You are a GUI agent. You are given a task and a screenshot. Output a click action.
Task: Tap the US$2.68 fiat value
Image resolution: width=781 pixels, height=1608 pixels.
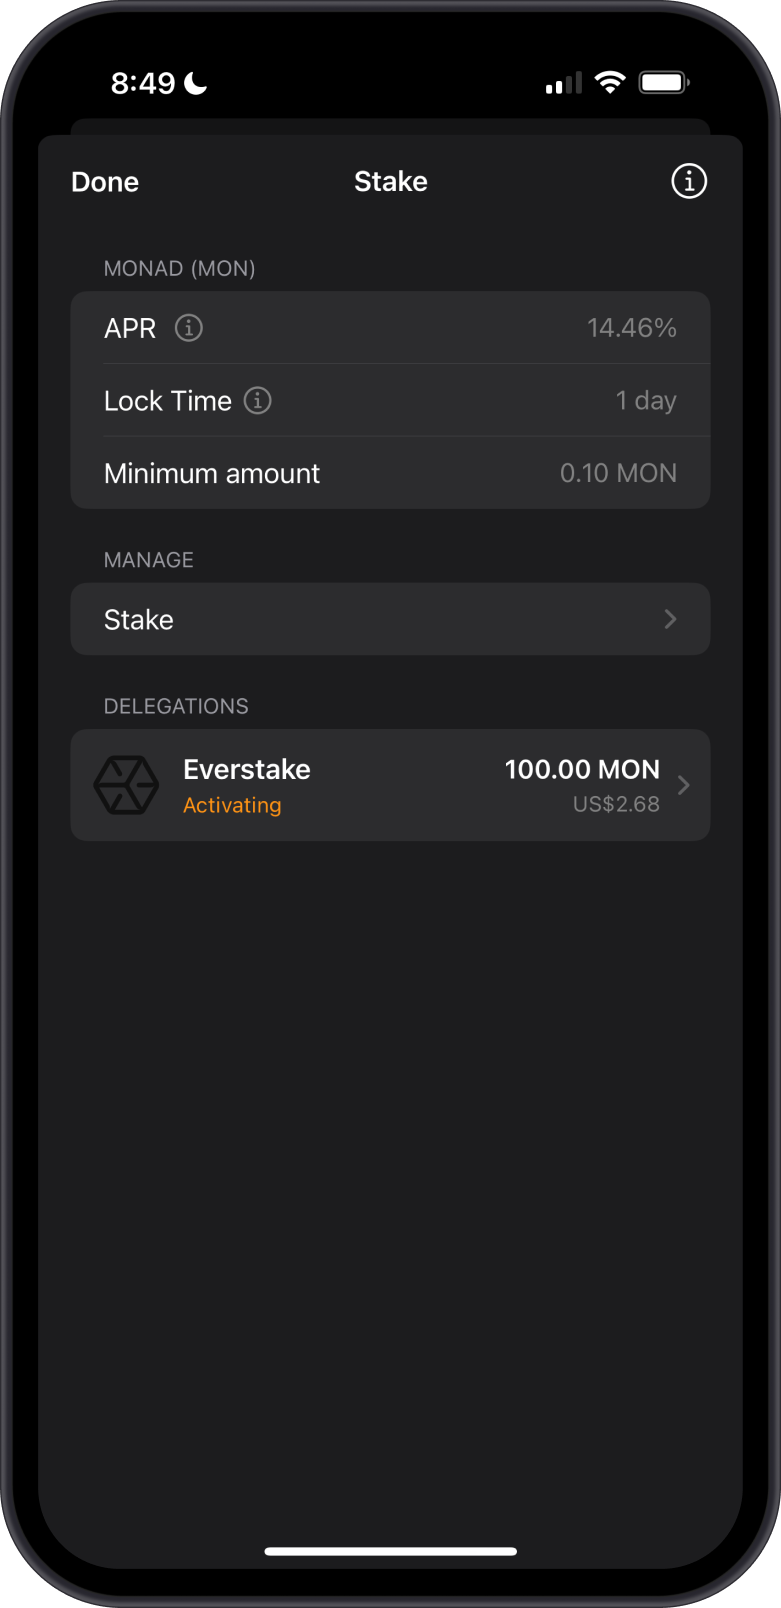tap(616, 804)
